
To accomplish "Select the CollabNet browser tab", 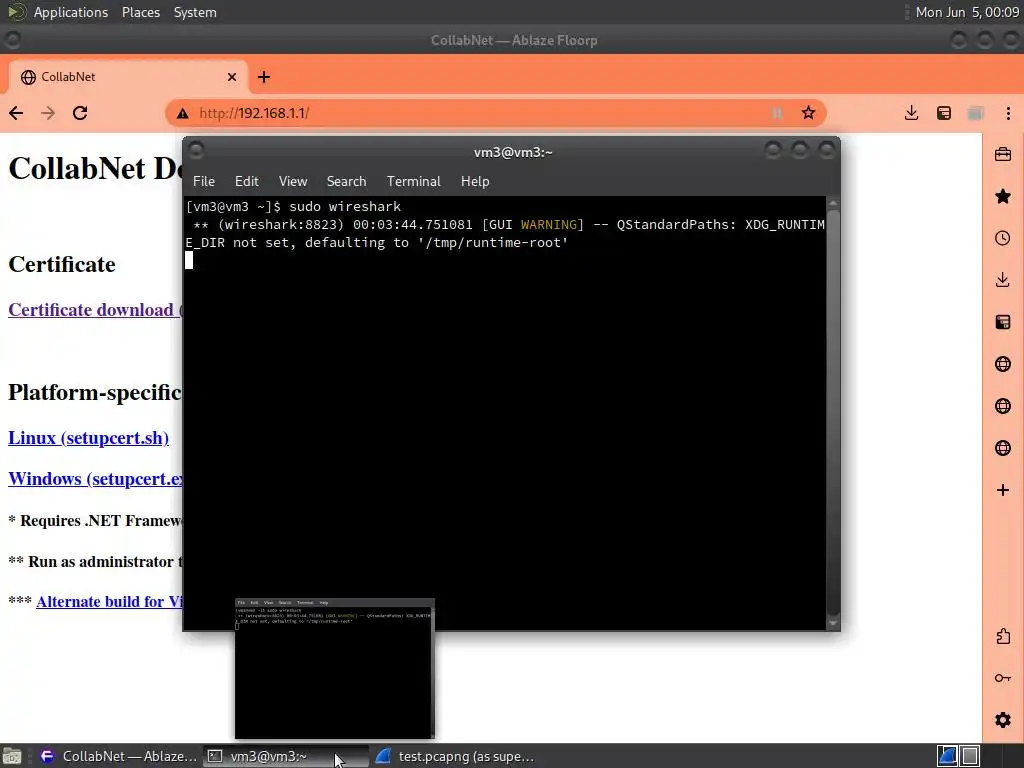I will click(x=127, y=77).
